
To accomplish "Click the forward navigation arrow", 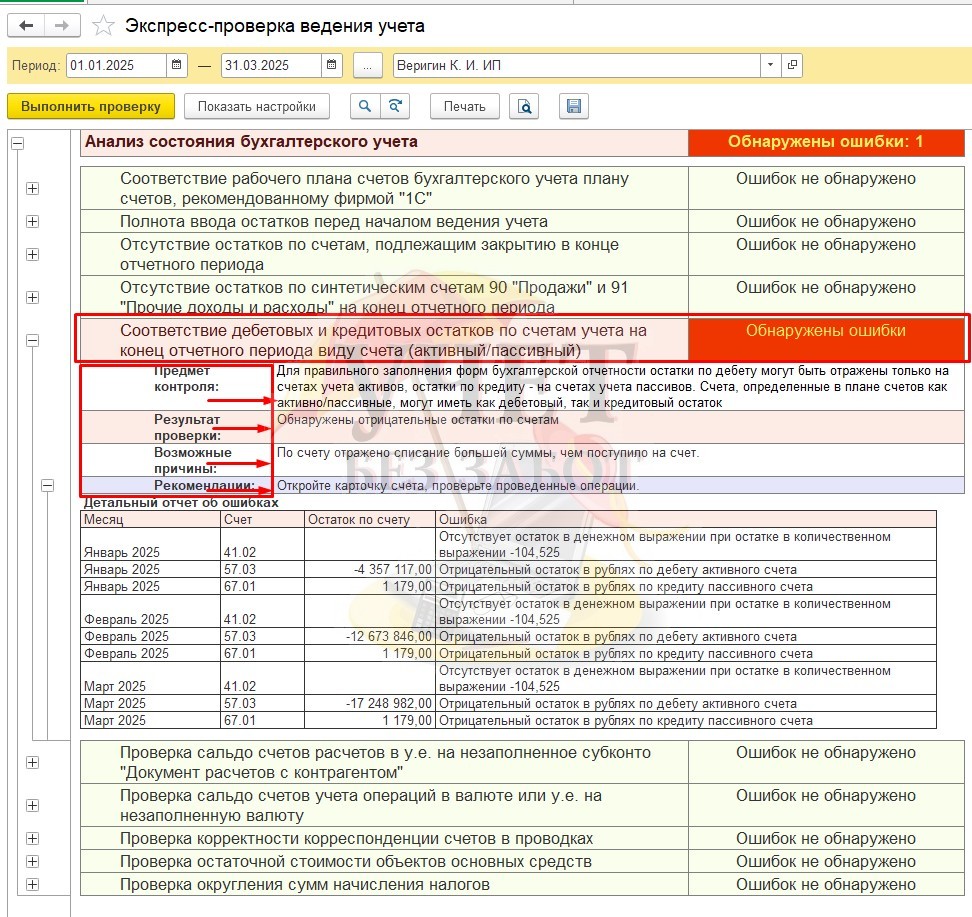I will click(x=62, y=25).
